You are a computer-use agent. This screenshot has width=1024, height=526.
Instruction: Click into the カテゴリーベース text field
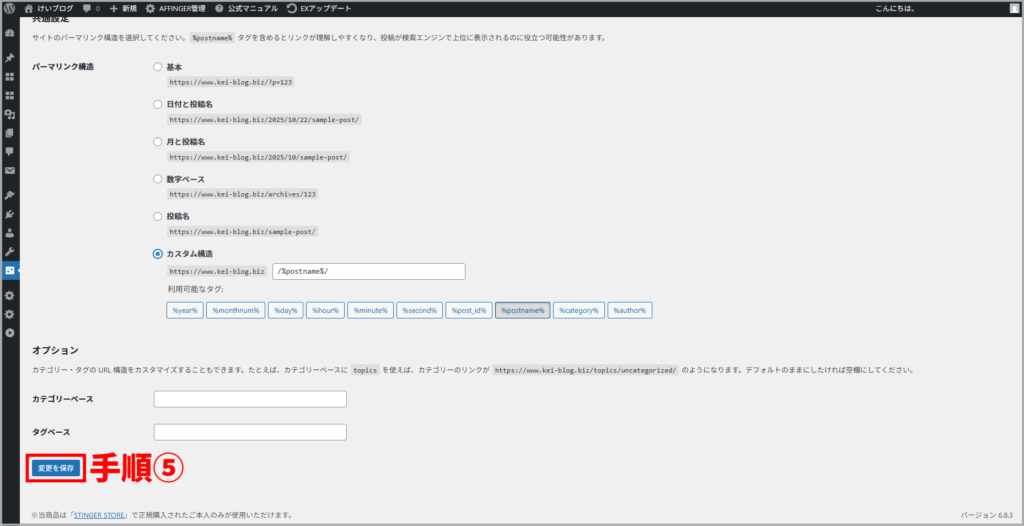tap(250, 399)
